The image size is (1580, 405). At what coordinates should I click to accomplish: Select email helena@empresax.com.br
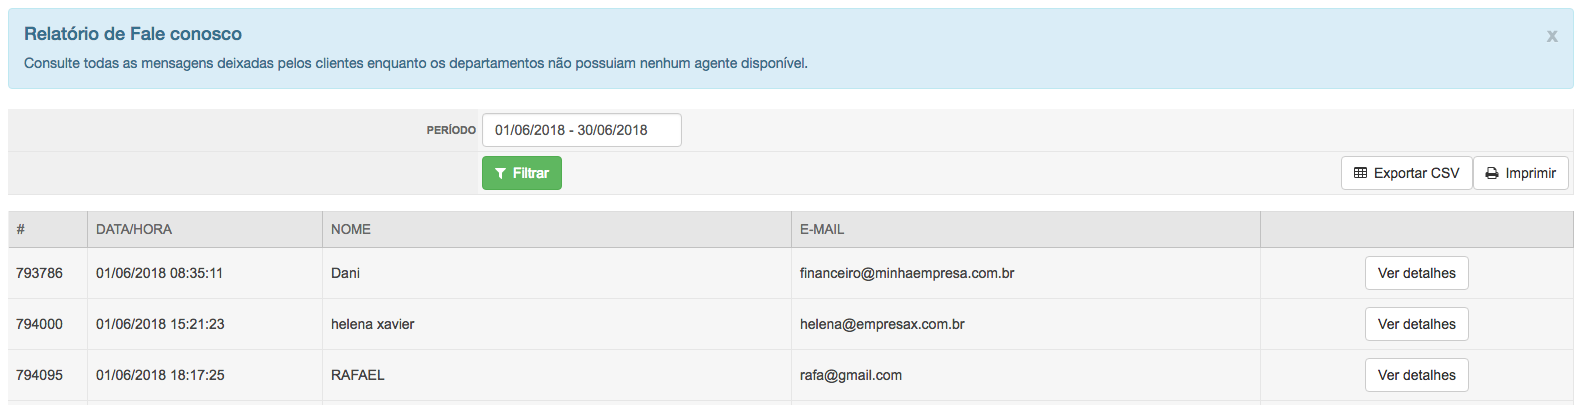click(x=882, y=324)
